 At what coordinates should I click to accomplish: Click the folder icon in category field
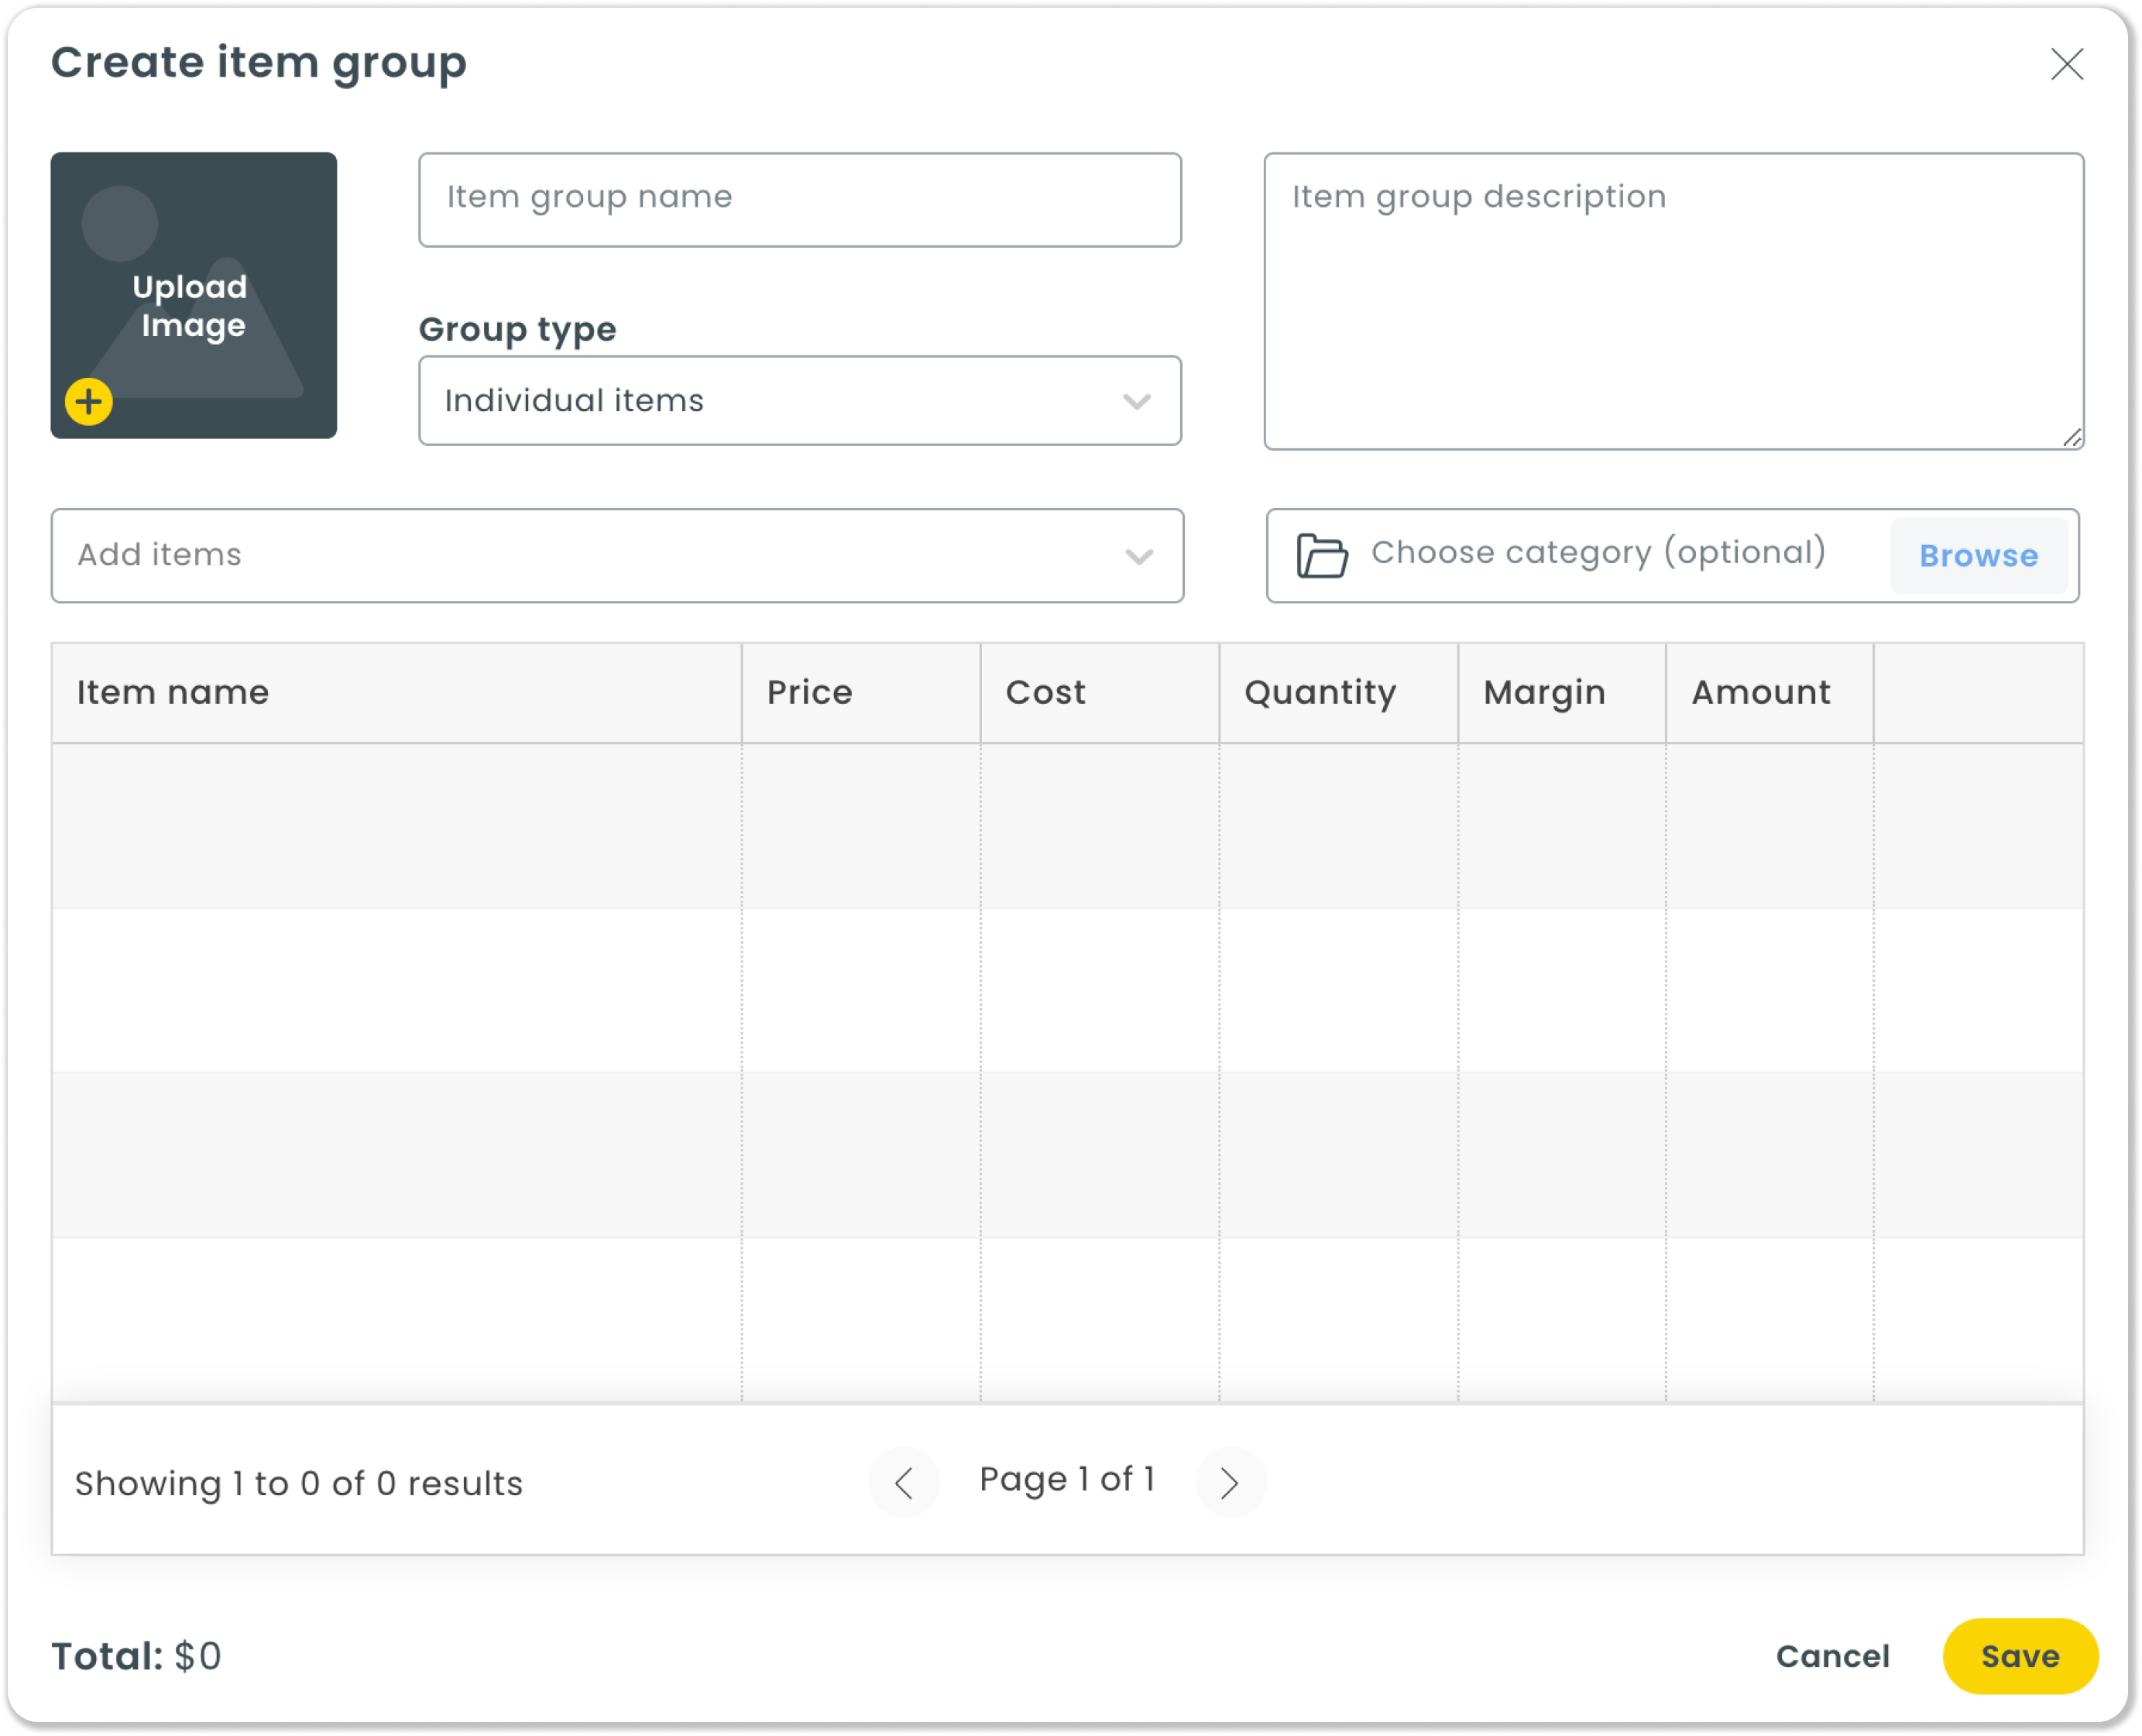(1321, 556)
